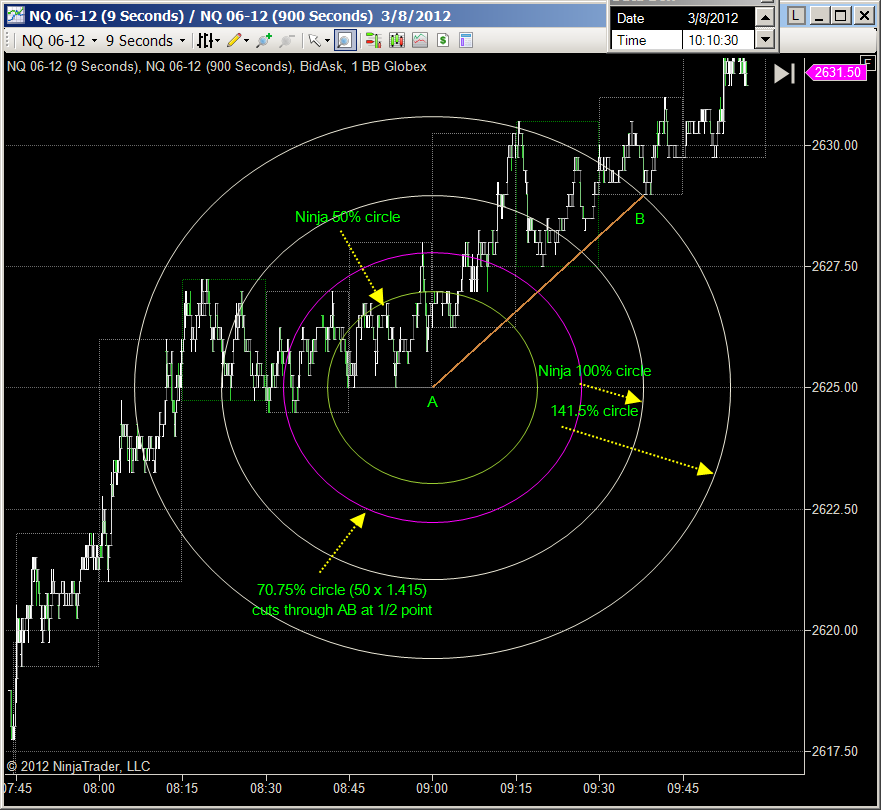Select the cursor pointer tool icon
The height and width of the screenshot is (810, 881).
tap(314, 40)
